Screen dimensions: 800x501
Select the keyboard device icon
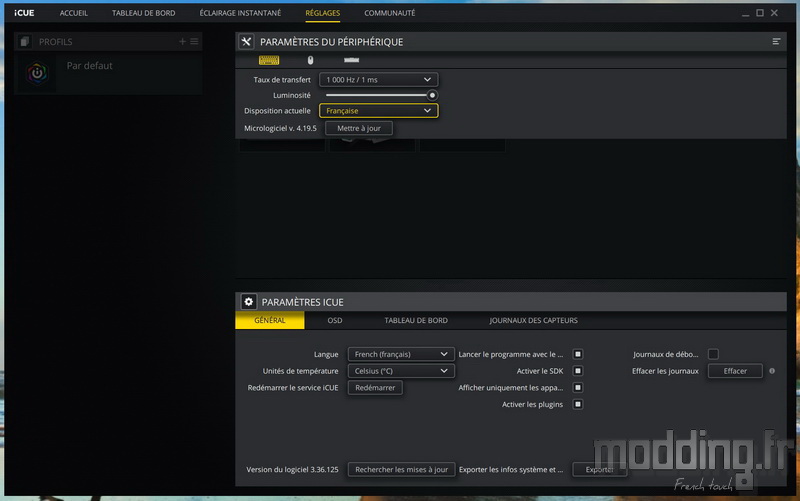click(269, 60)
